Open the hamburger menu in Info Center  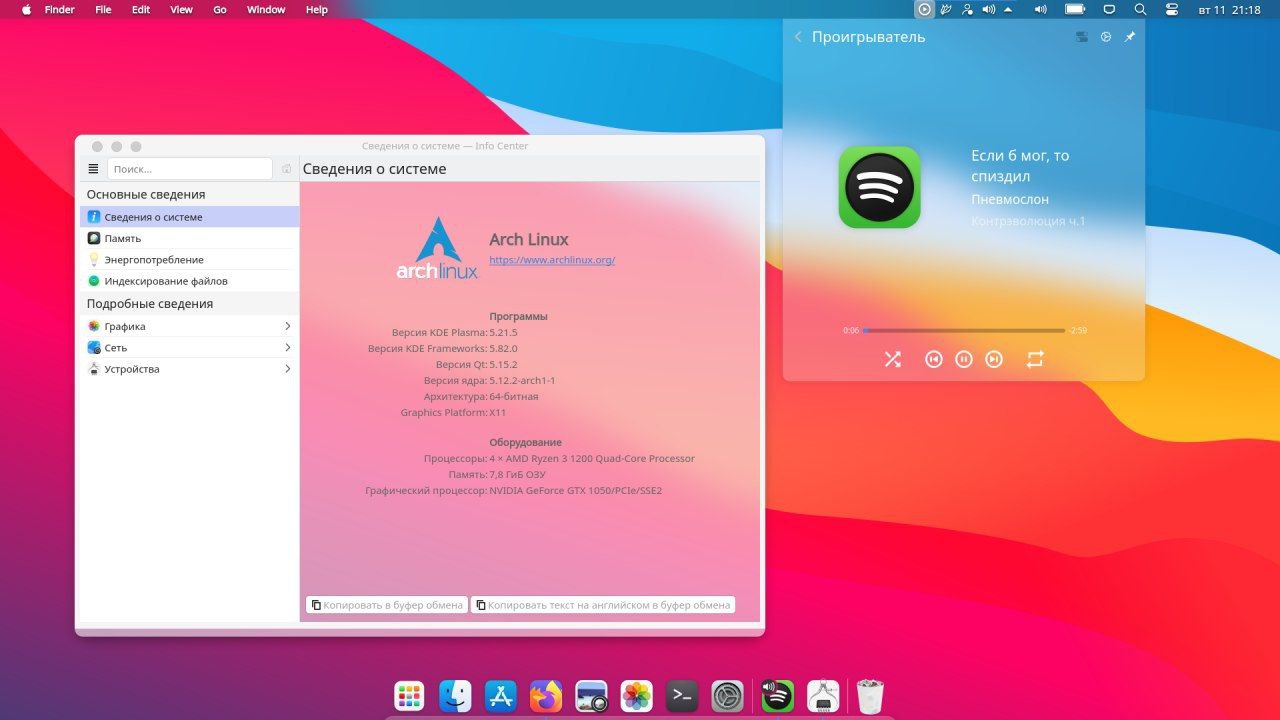click(94, 169)
